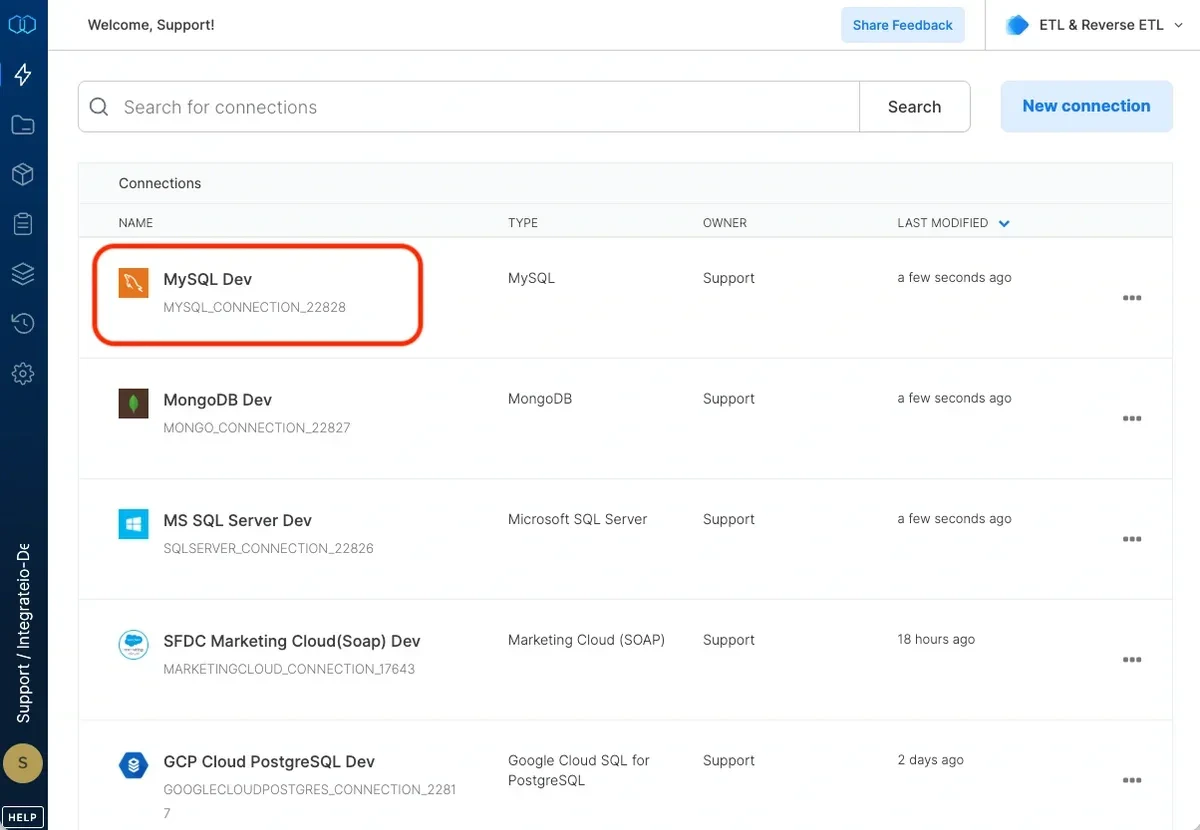Open the documentation book icon at sidebar top

(x=22, y=23)
